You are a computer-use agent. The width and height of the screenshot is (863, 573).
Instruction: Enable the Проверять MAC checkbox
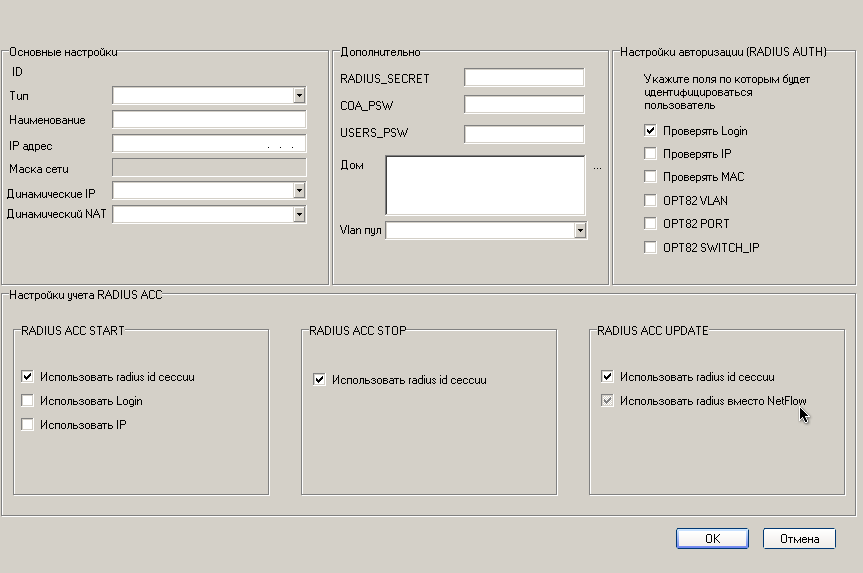tap(650, 177)
